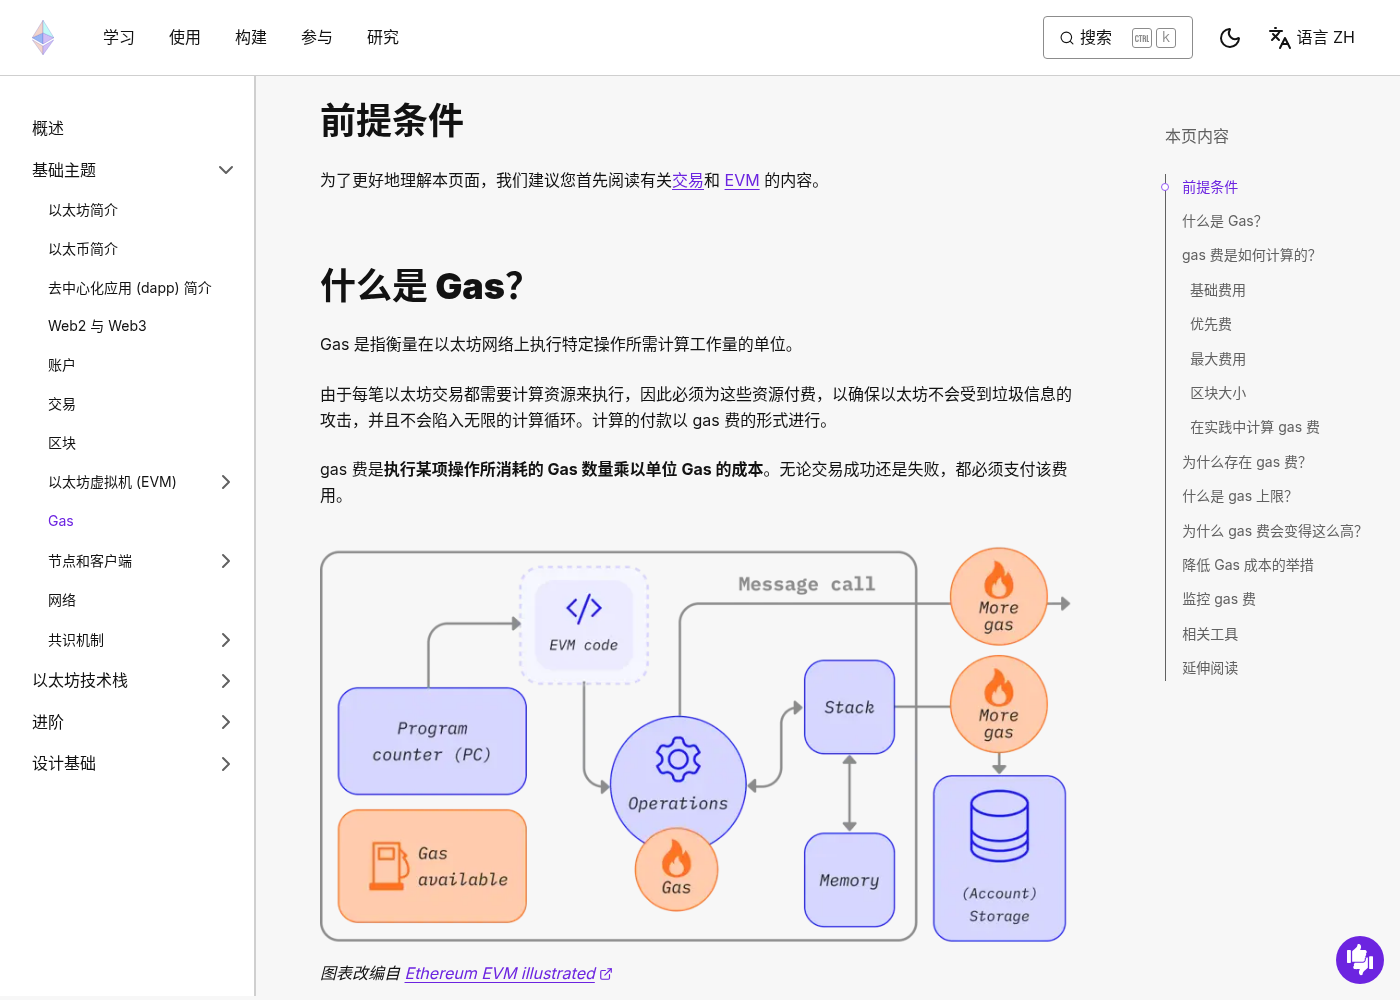This screenshot has height=1000, width=1400.
Task: Open 区块 in the sidebar
Action: click(62, 443)
